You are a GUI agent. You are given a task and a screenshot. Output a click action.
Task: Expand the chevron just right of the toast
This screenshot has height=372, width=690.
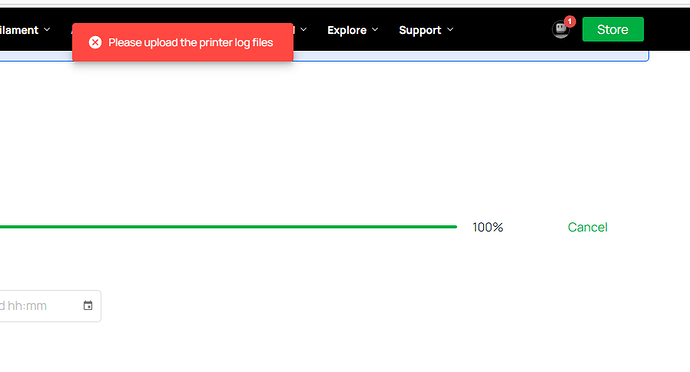pos(303,29)
